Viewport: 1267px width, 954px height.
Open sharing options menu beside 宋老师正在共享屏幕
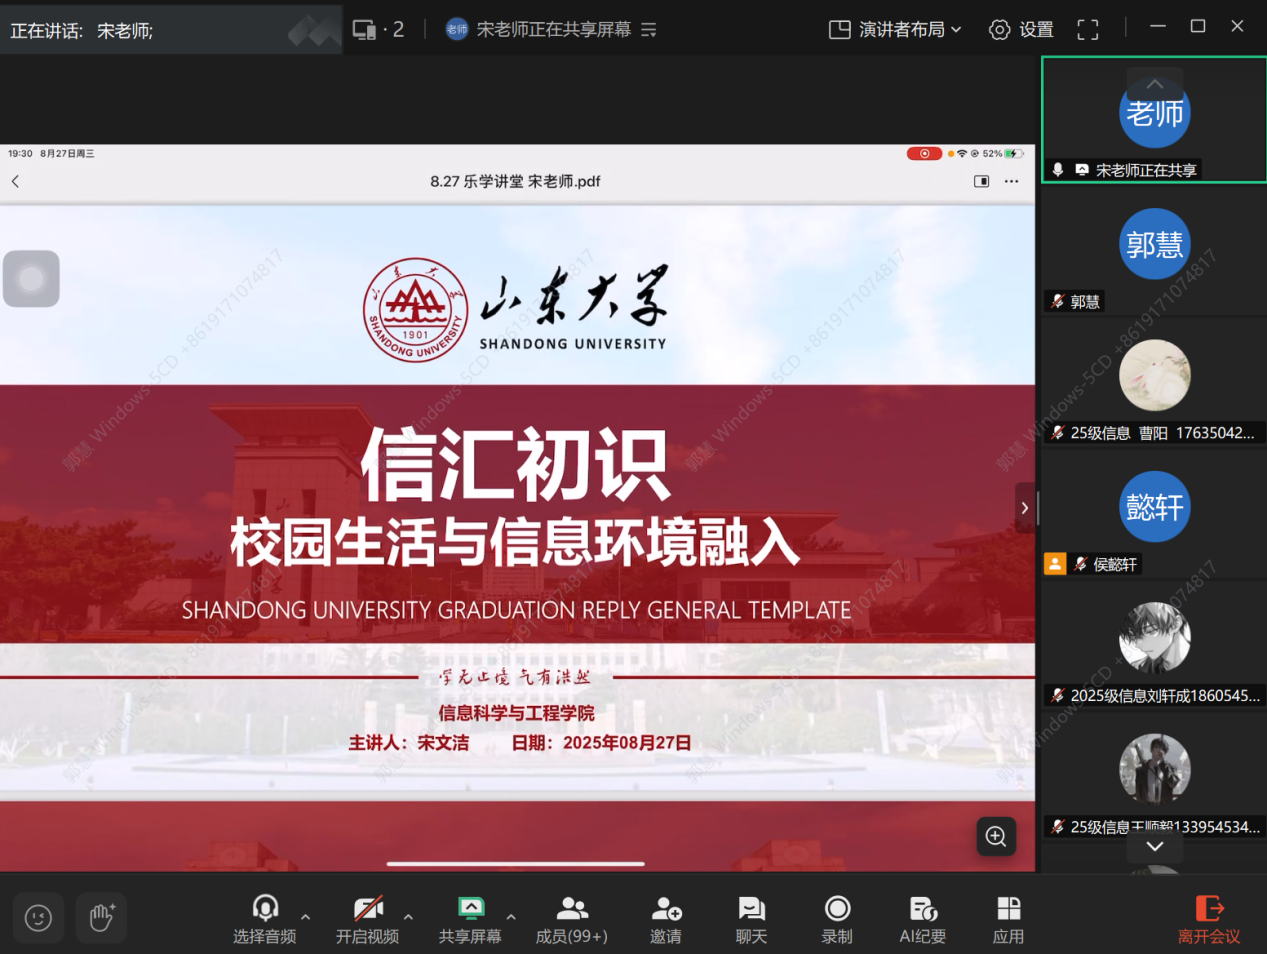(649, 30)
